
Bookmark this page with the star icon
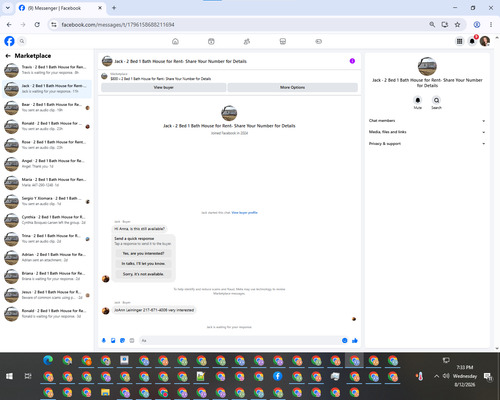click(x=457, y=25)
